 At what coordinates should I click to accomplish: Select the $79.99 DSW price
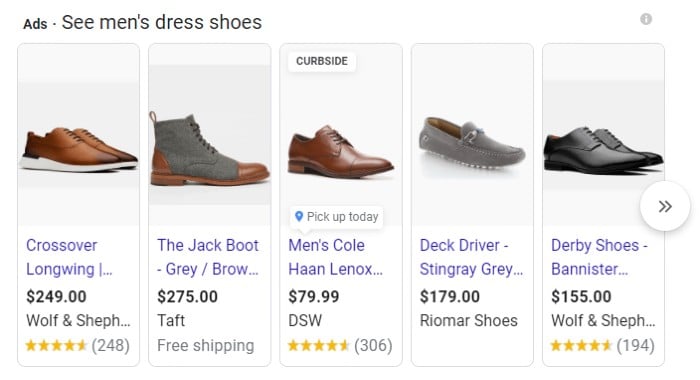pyautogui.click(x=314, y=296)
